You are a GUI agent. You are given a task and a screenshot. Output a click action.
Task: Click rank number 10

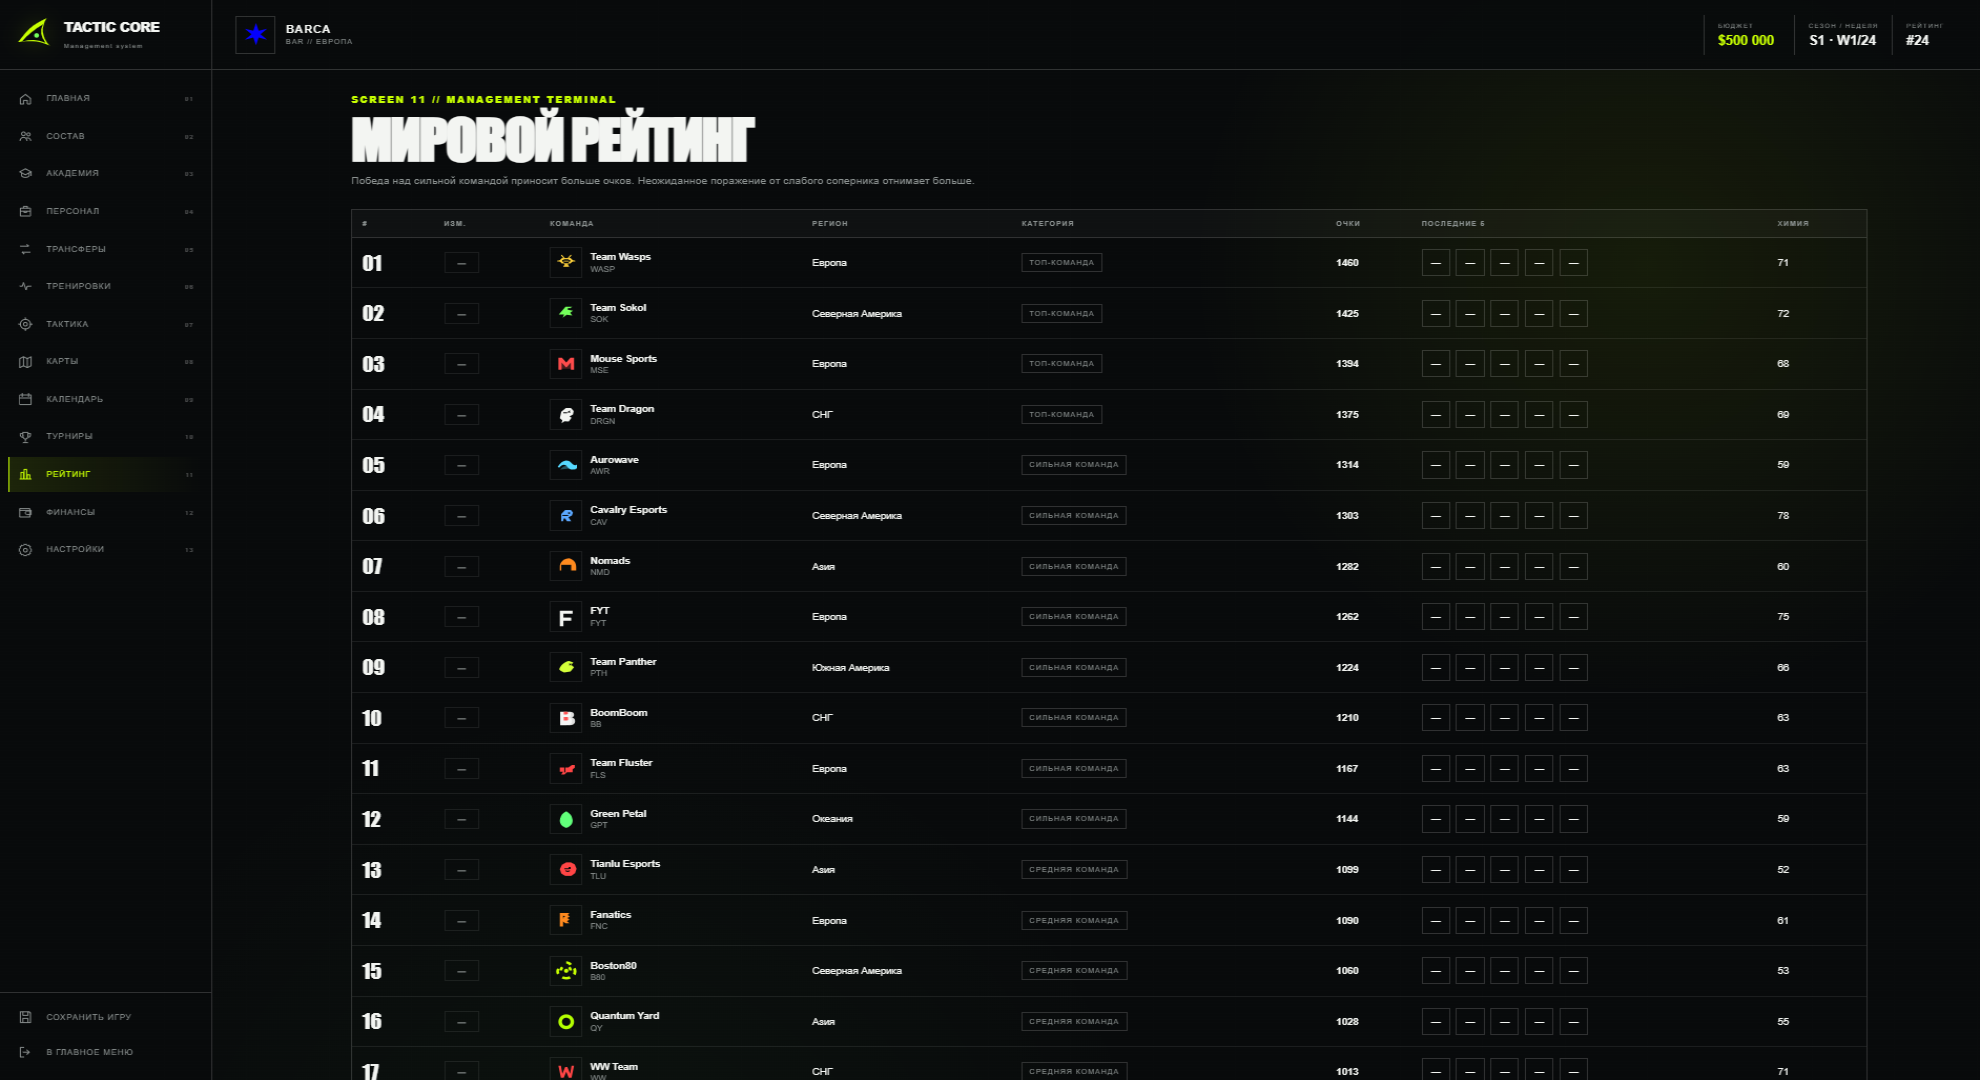point(372,718)
